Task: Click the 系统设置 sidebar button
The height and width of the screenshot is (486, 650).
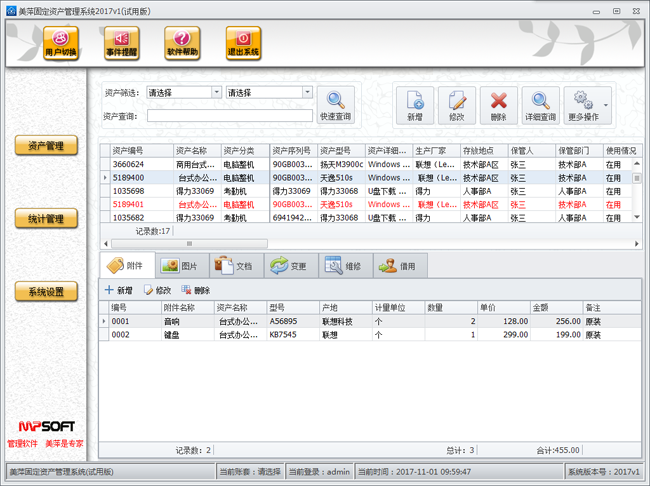Action: 46,292
